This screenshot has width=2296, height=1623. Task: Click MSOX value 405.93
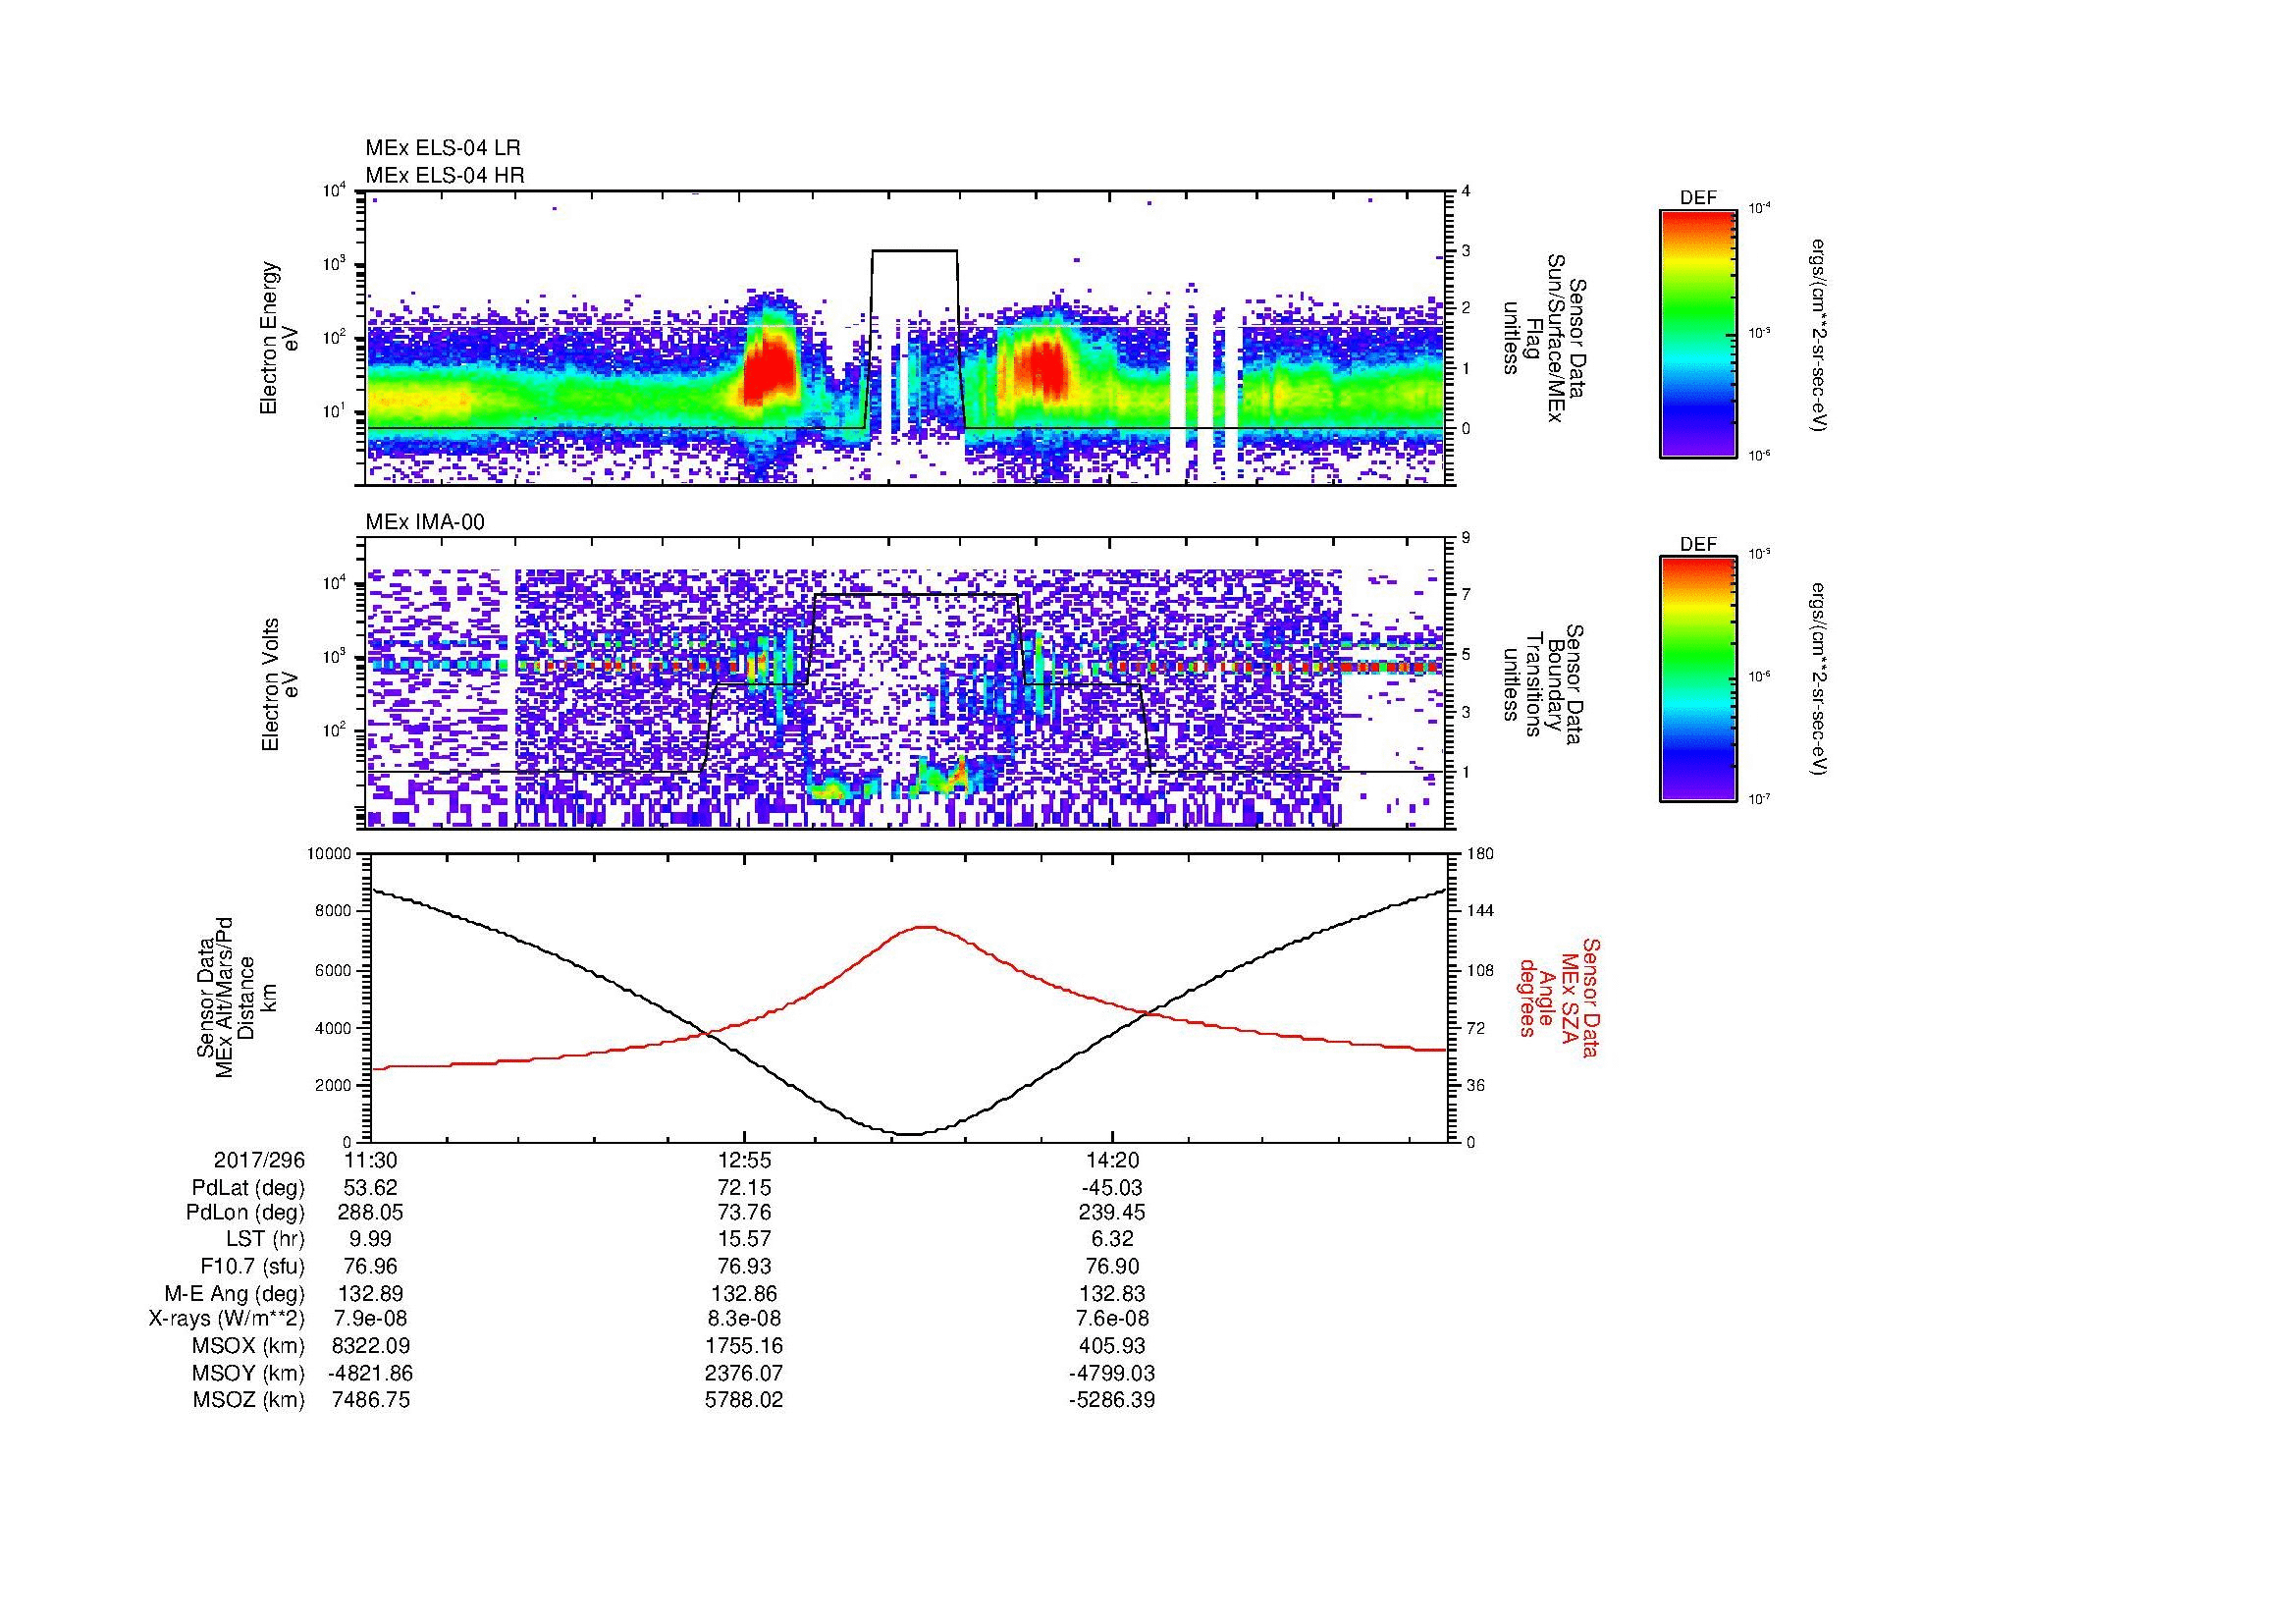[x=1112, y=1346]
